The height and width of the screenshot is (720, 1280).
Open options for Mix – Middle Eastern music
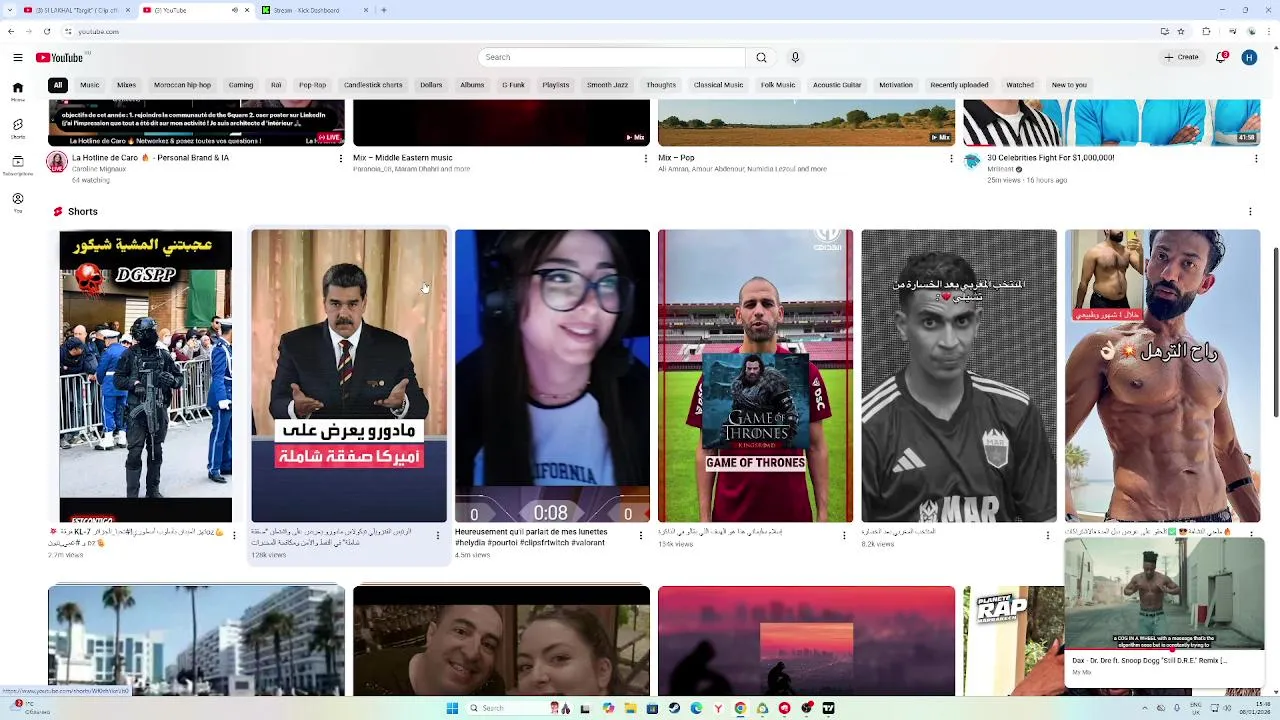click(645, 158)
